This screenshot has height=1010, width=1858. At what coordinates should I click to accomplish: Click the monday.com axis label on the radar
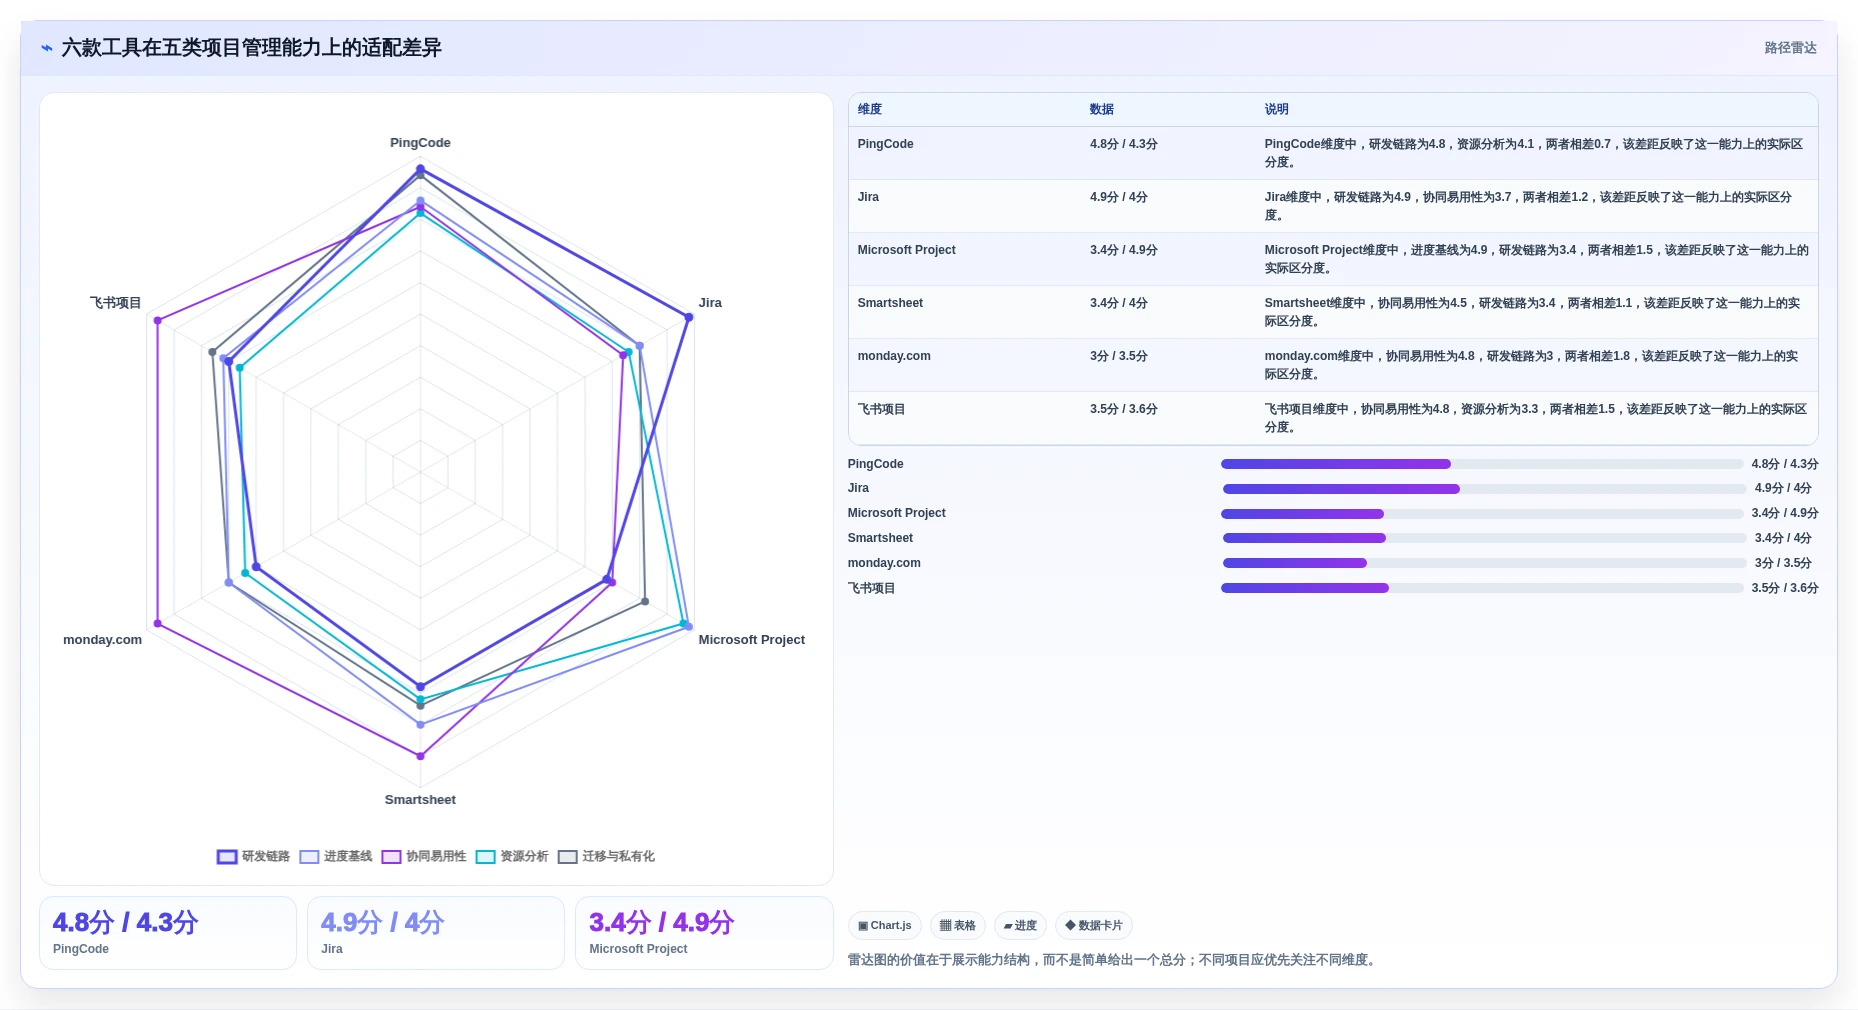[102, 640]
